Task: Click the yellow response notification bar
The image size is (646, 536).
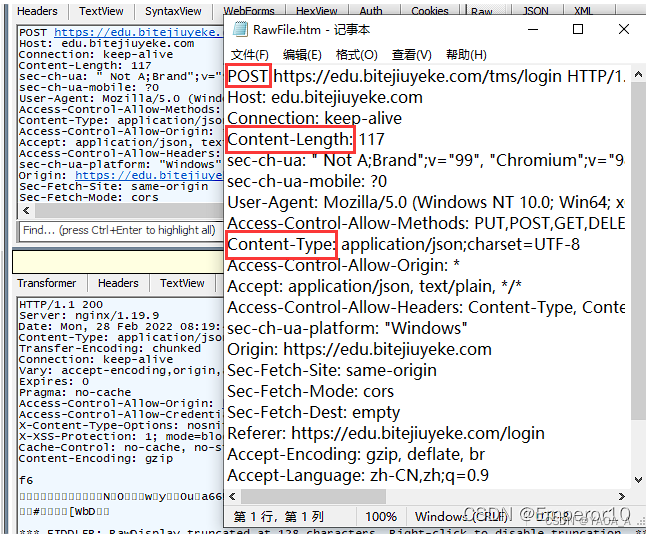Action: point(118,262)
